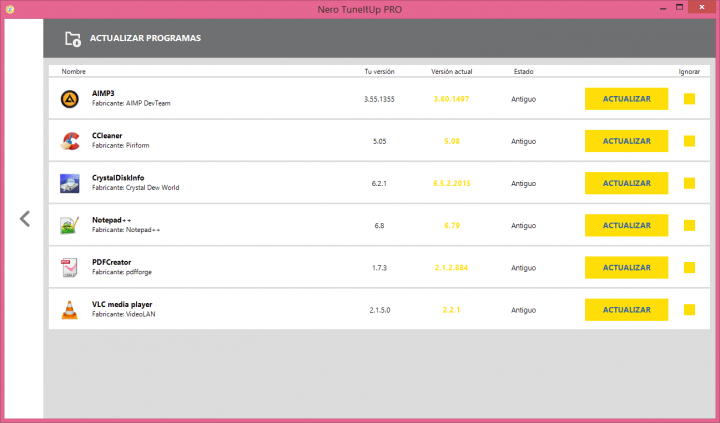Click current version 3.60.1497
Viewport: 720px width, 423px height.
451,99
